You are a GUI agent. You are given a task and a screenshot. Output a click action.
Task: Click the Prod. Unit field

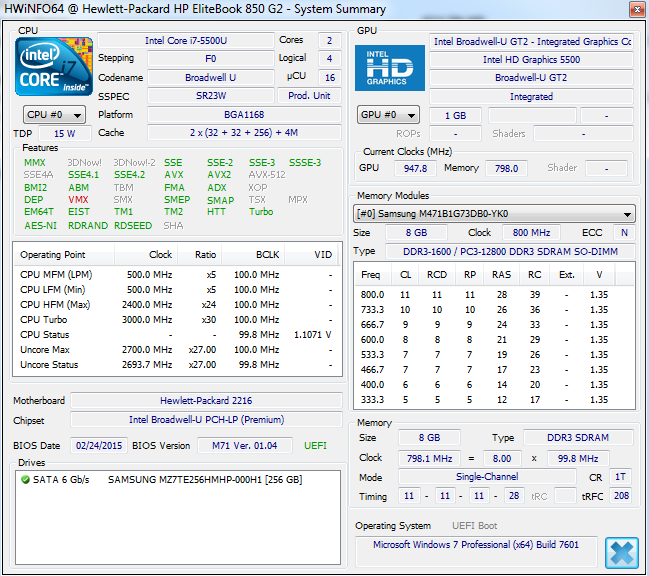(309, 96)
